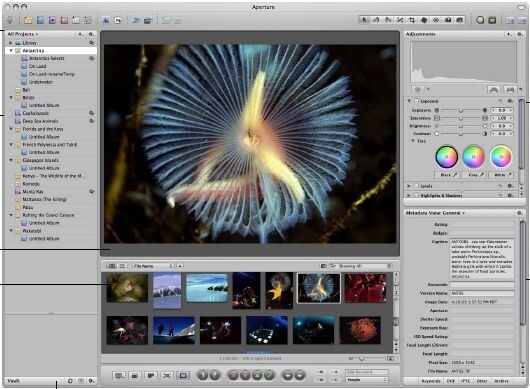Screen dimensions: 530x389
Task: Click the Vault action gear icon
Action: [x=91, y=381]
